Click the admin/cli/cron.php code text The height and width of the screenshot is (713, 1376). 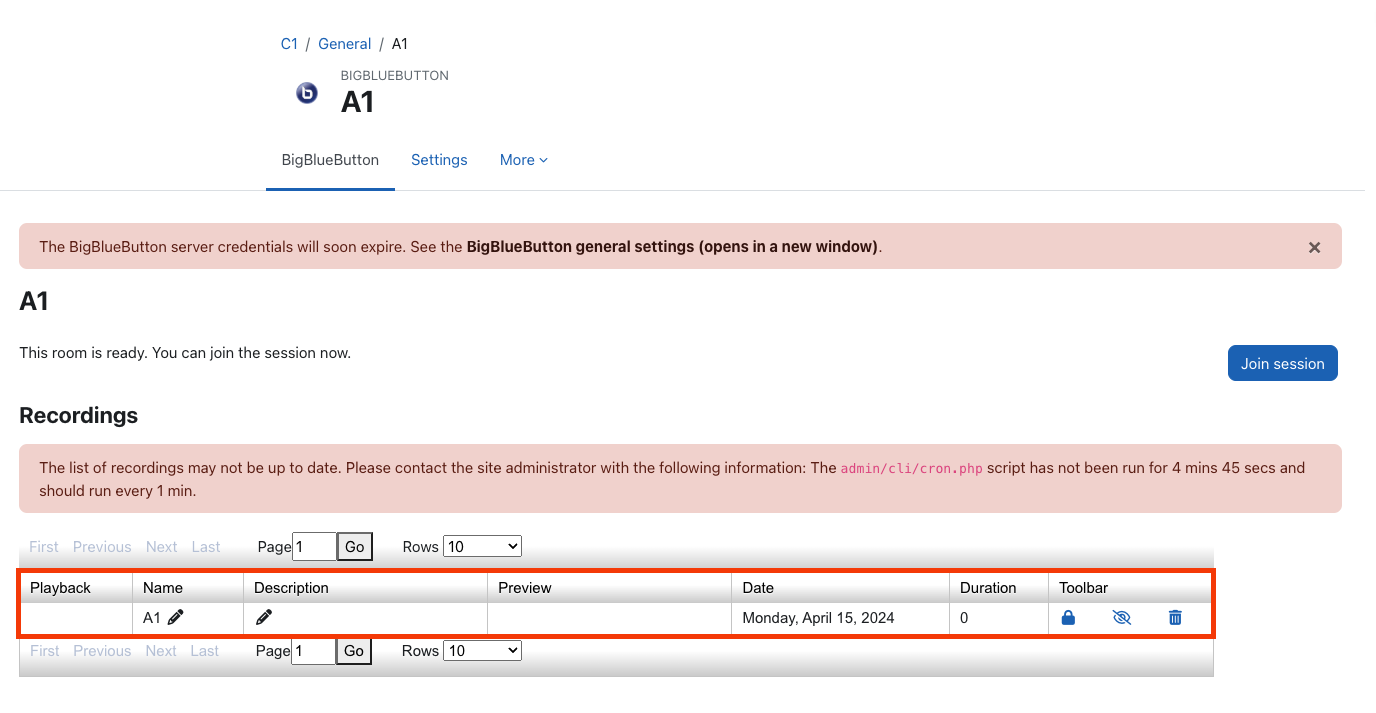(911, 468)
